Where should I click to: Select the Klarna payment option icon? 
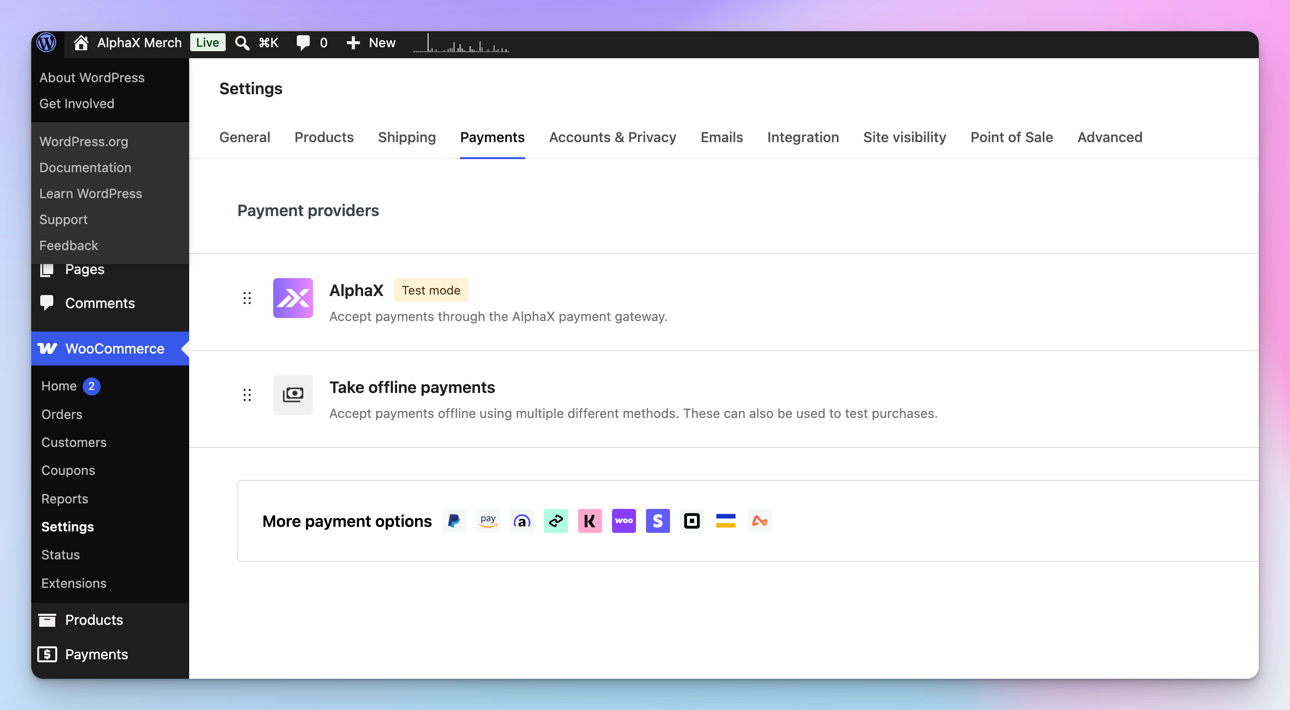coord(590,521)
